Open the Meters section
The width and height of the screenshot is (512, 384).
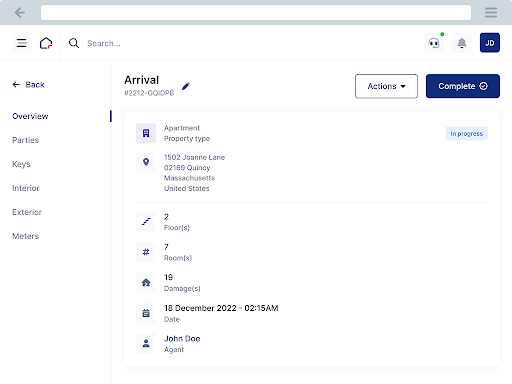tap(26, 236)
